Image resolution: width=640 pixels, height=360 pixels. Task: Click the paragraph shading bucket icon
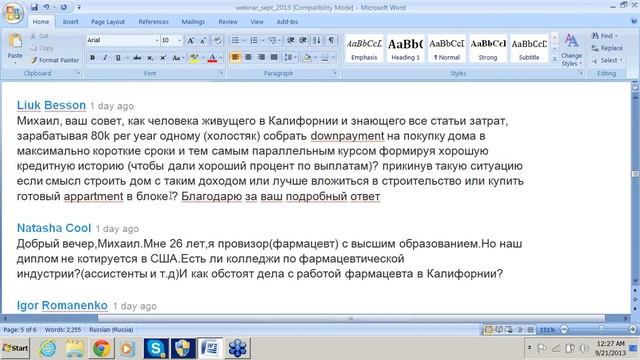tap(307, 58)
